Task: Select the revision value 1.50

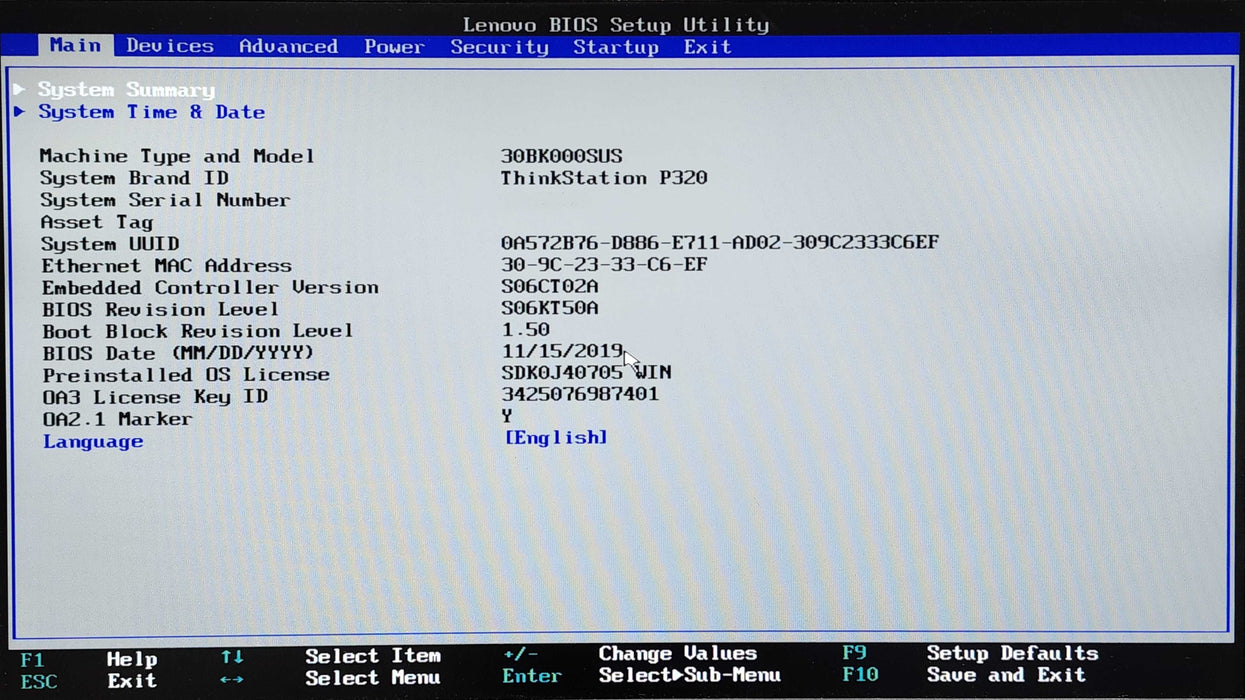Action: click(x=525, y=329)
